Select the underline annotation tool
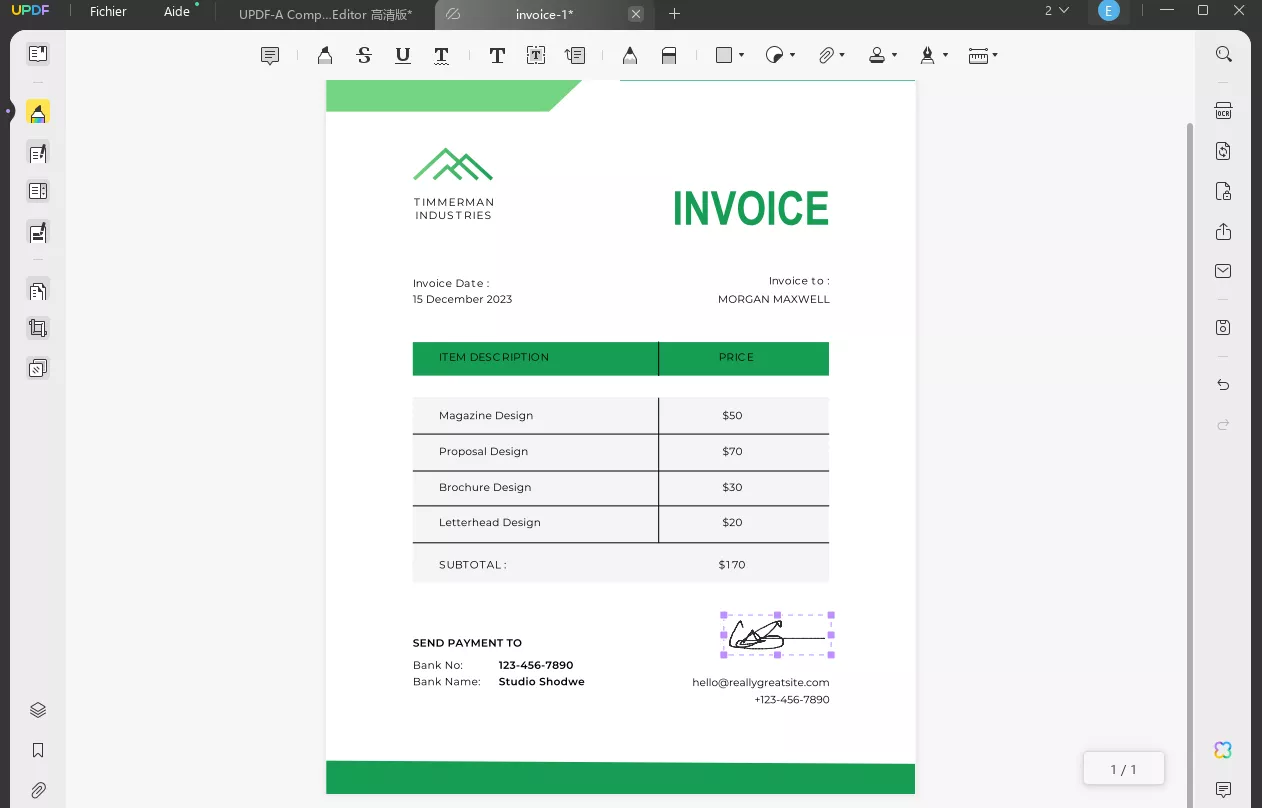Screen dimensions: 1262x808 click(x=402, y=55)
